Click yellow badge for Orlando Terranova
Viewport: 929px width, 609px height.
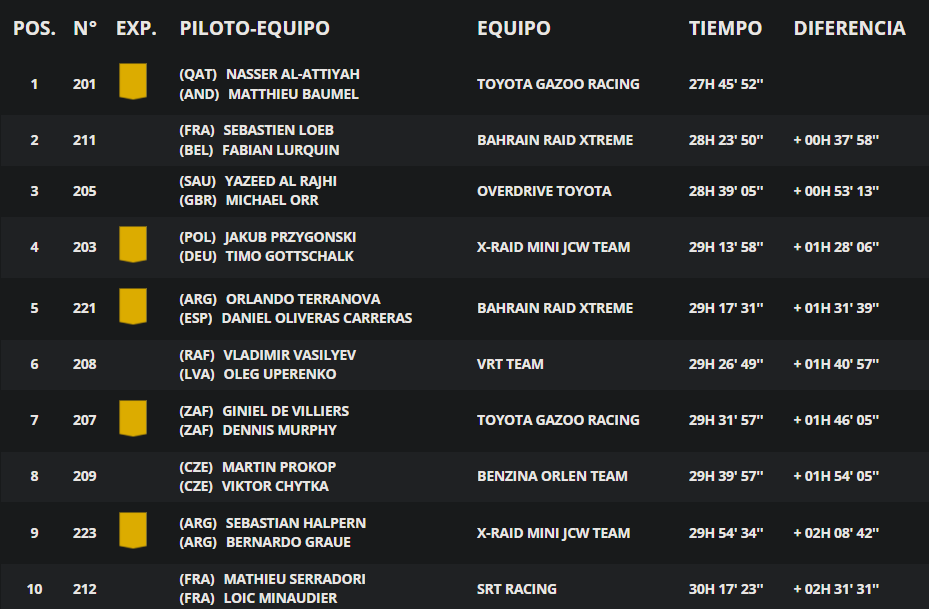(x=133, y=306)
